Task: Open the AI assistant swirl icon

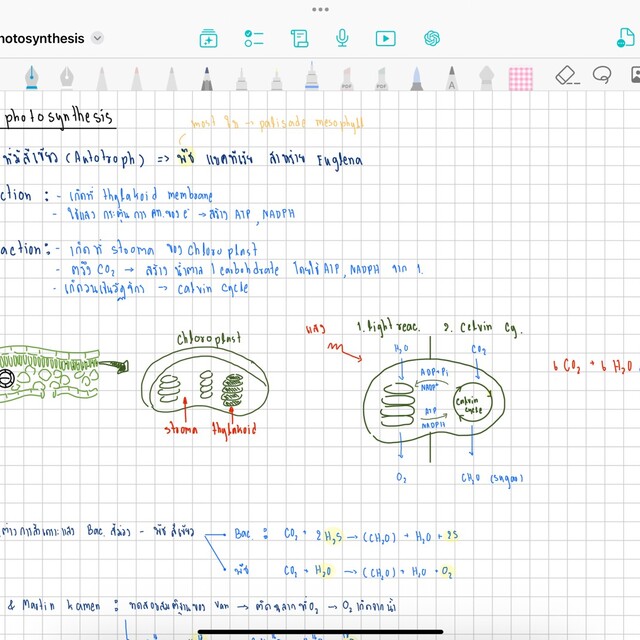Action: [x=432, y=38]
